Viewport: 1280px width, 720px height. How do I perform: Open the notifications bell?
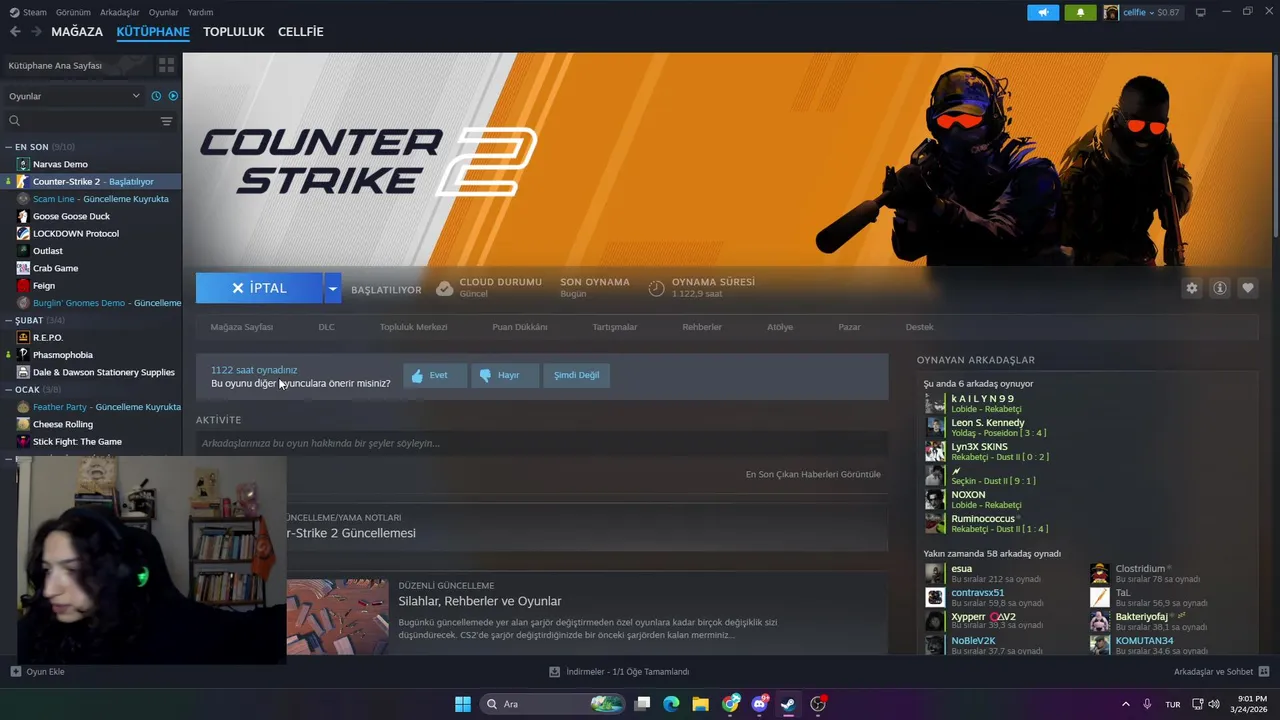[1080, 12]
